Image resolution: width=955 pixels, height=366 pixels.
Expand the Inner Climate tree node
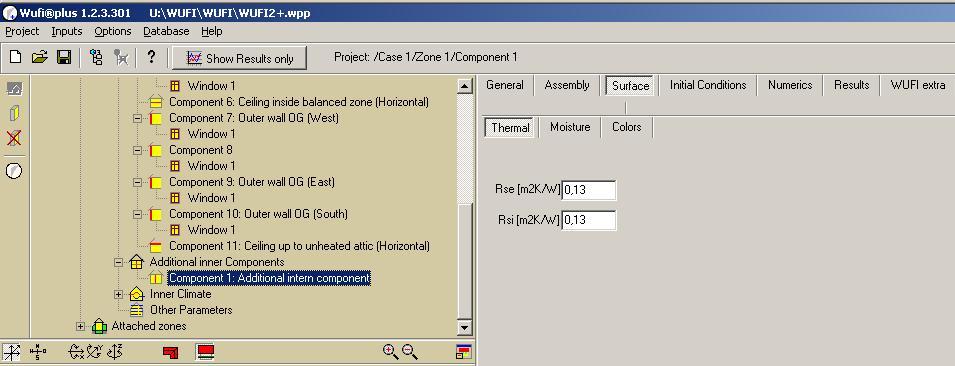pos(118,294)
